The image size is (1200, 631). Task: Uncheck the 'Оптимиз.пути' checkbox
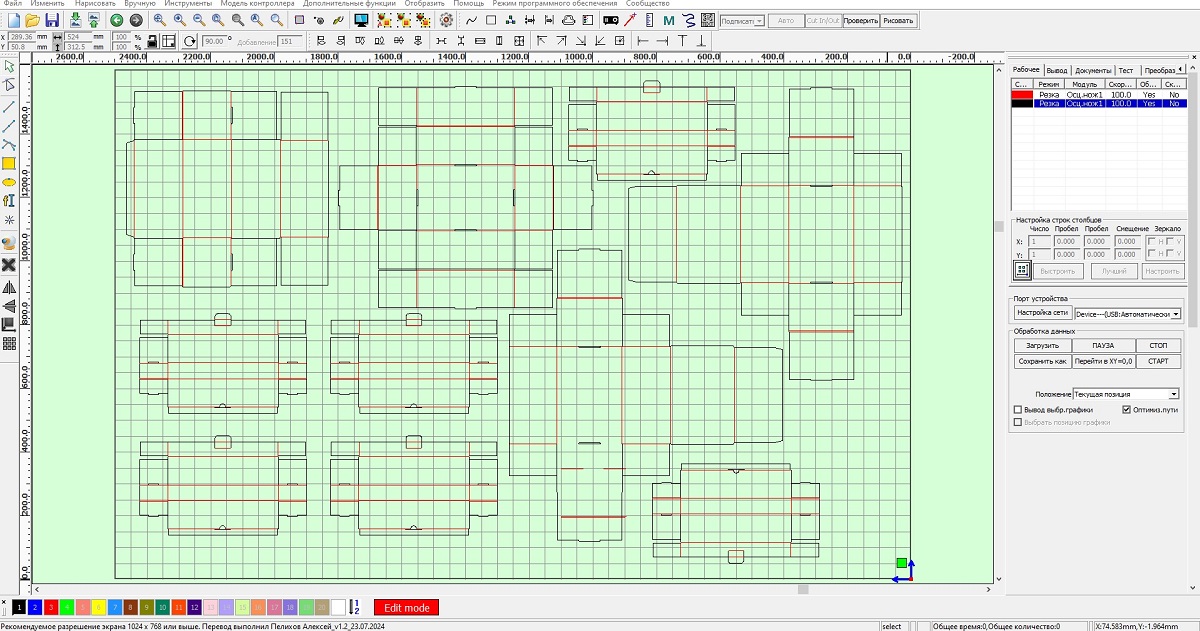click(1127, 410)
